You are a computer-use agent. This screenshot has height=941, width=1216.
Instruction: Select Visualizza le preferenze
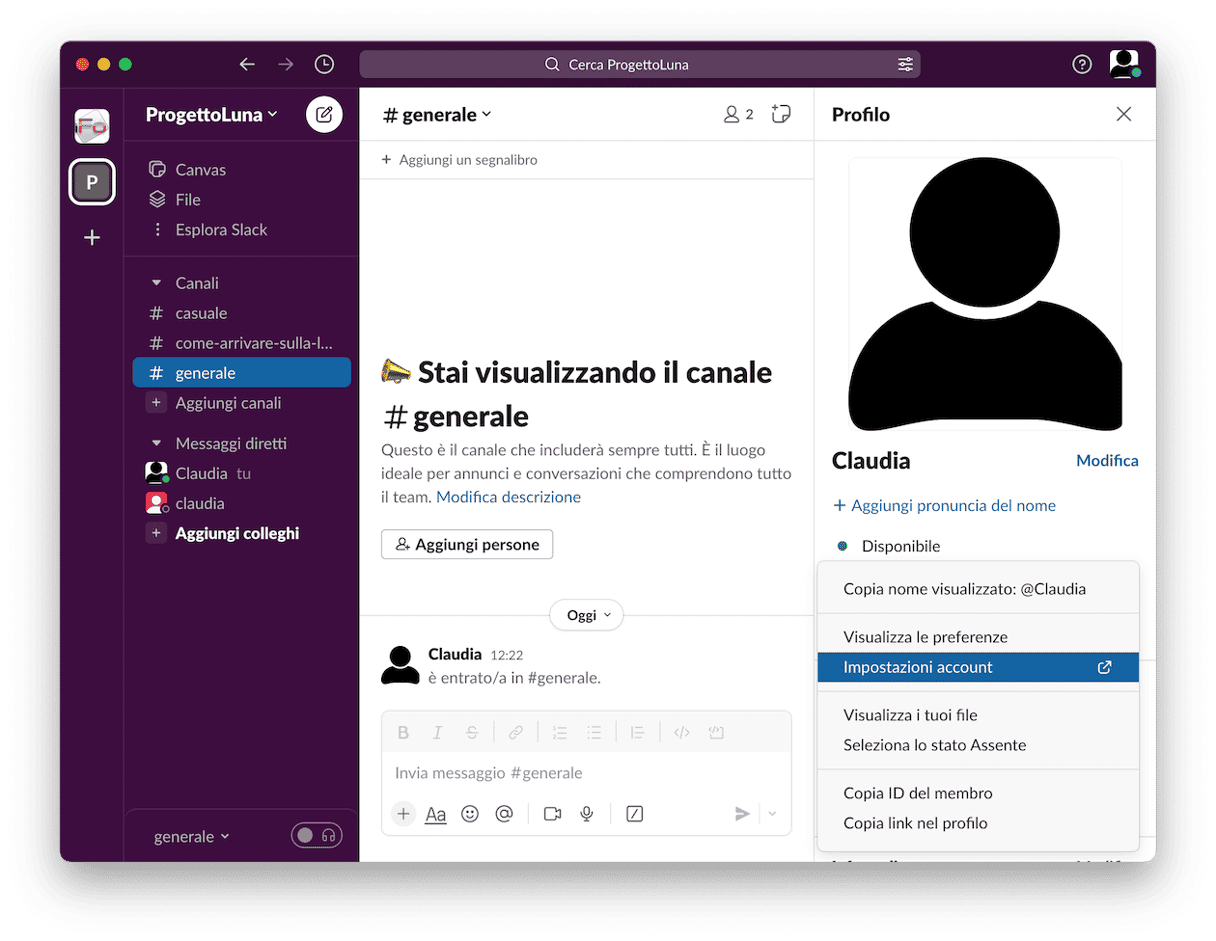(978, 637)
